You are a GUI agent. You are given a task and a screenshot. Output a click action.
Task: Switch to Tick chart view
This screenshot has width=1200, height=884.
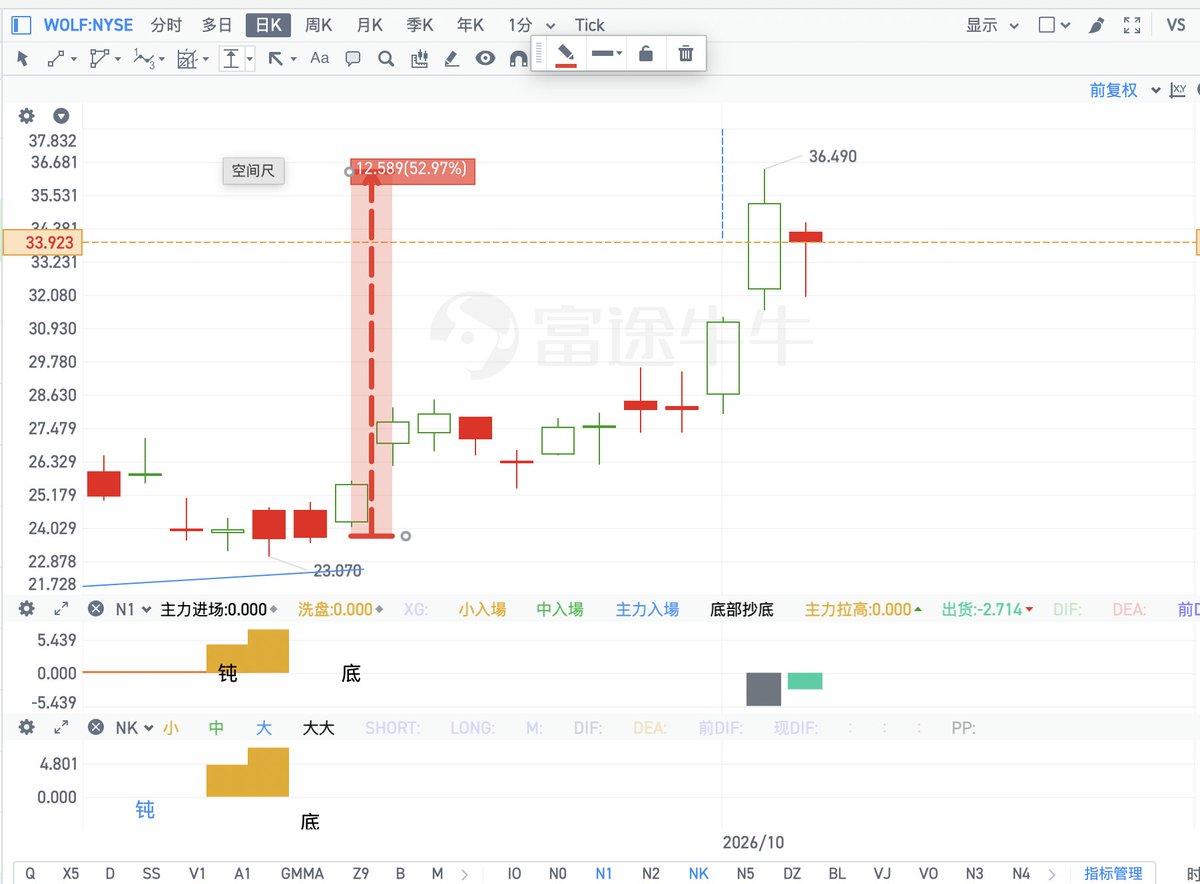pos(590,25)
